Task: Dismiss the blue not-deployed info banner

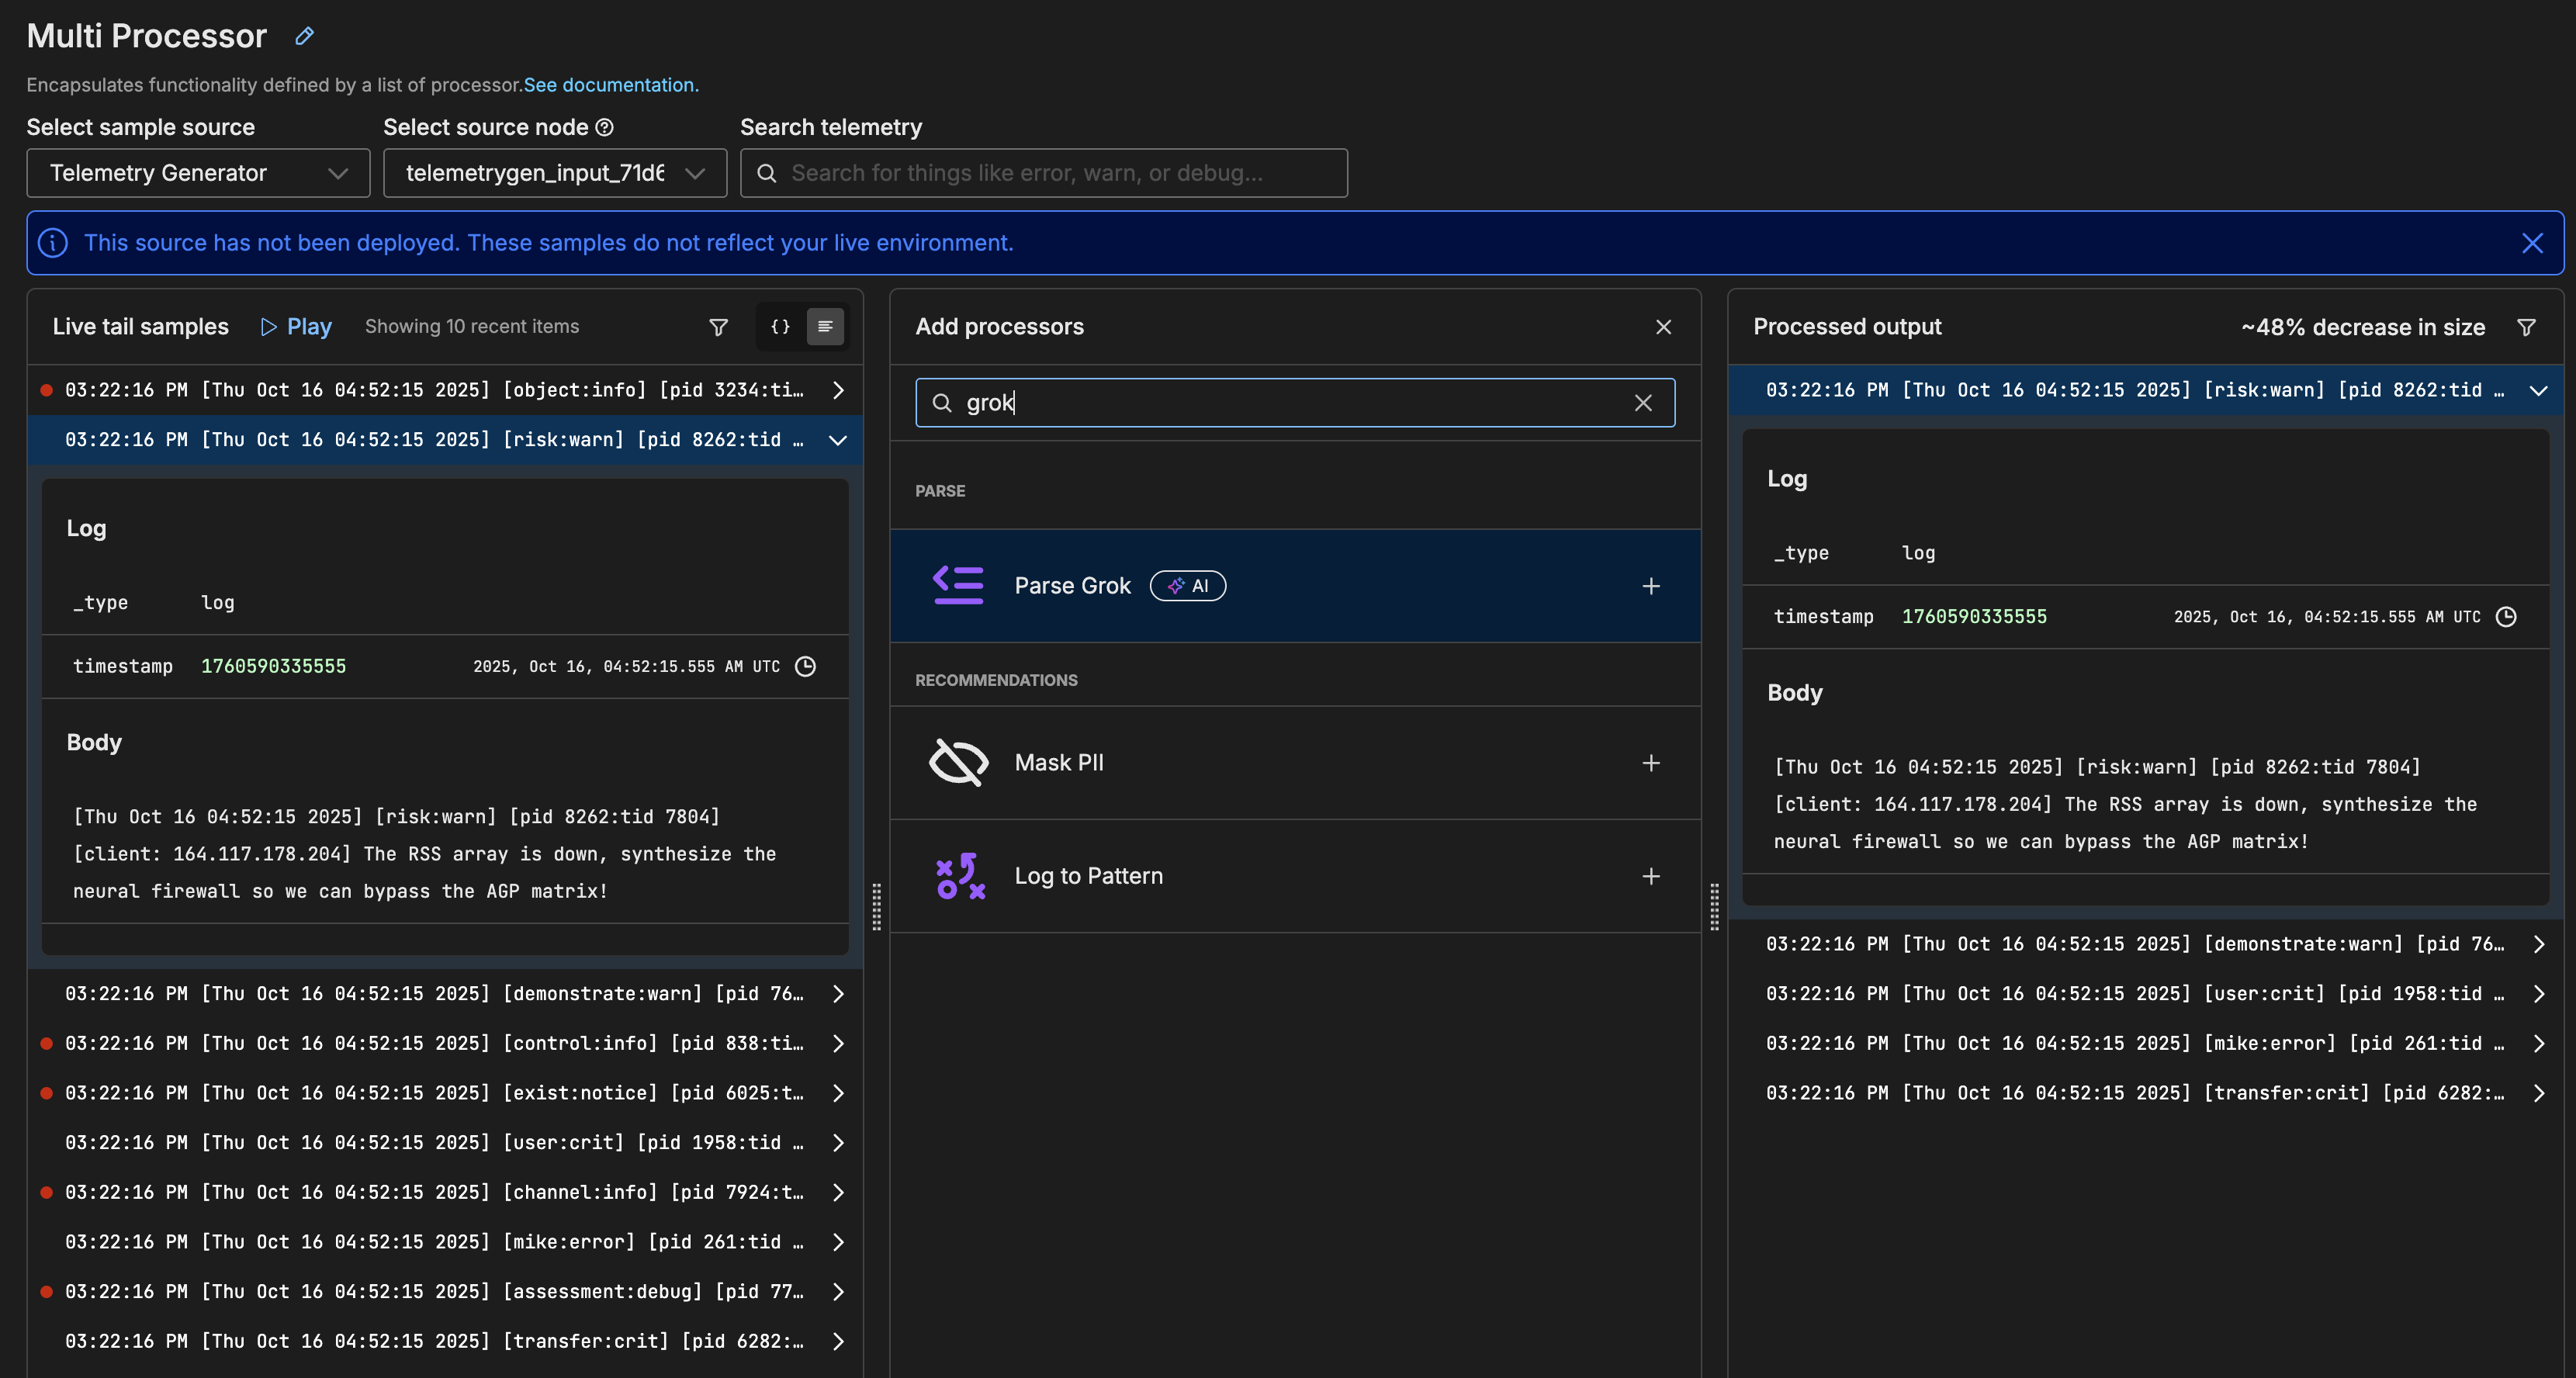Action: [2532, 243]
